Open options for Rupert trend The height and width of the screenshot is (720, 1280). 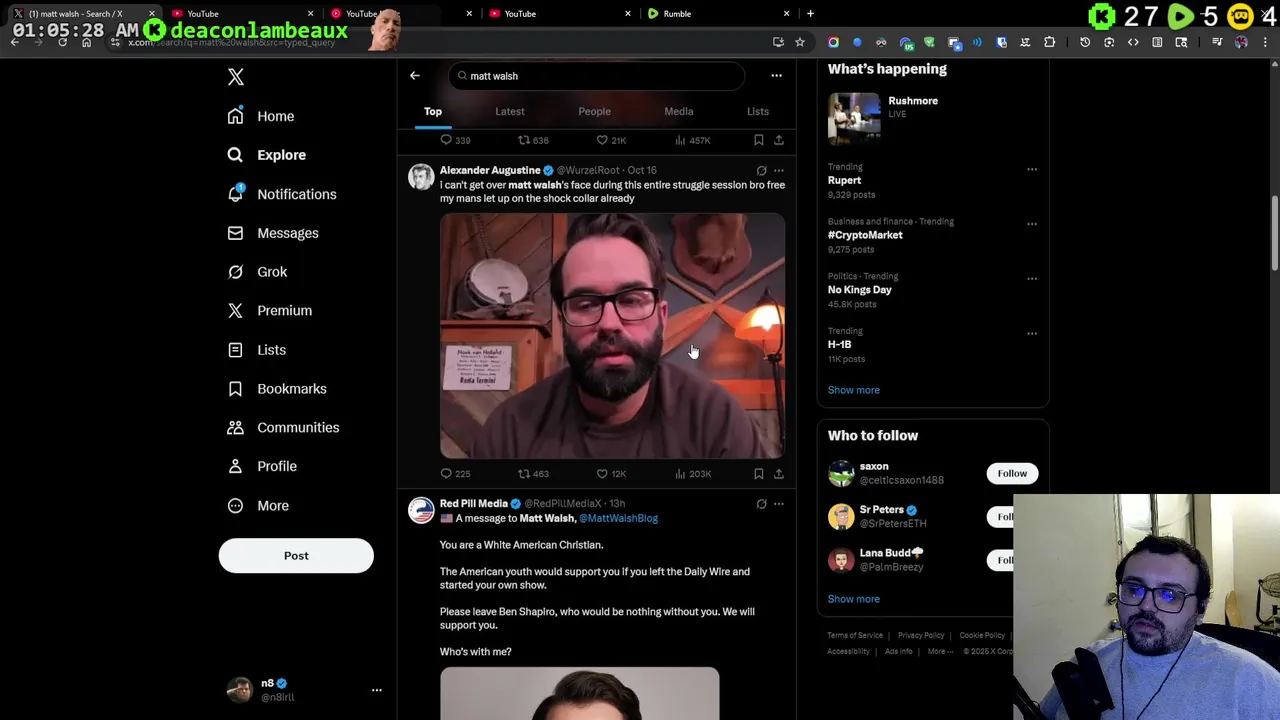click(1032, 169)
